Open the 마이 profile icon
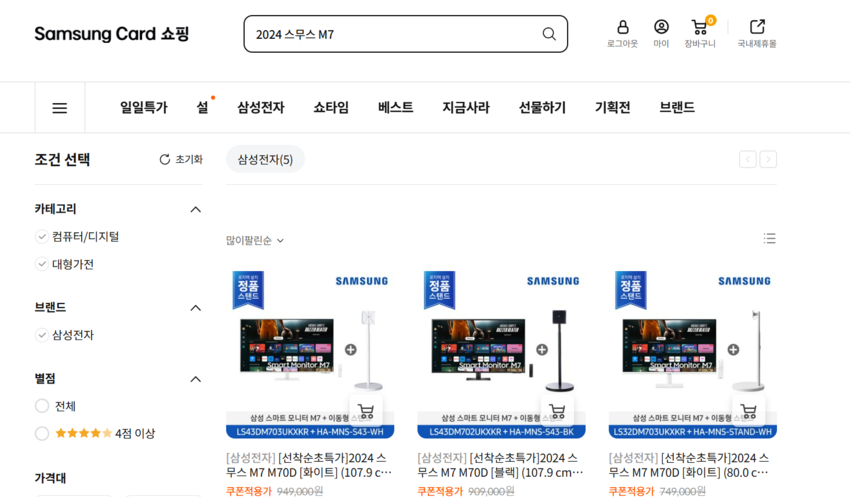 [661, 27]
